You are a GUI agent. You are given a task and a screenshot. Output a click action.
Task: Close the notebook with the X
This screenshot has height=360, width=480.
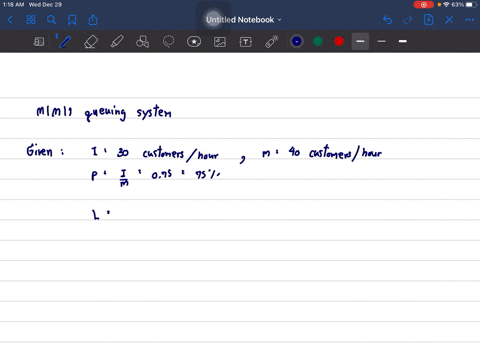coord(449,20)
